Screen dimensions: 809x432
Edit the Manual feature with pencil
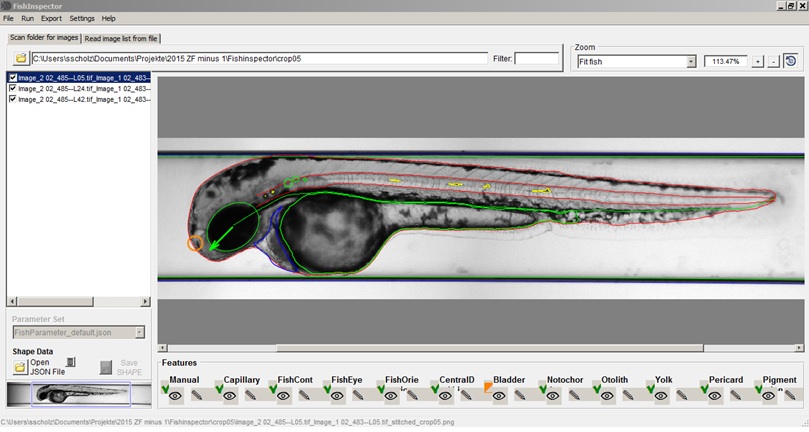tap(197, 396)
